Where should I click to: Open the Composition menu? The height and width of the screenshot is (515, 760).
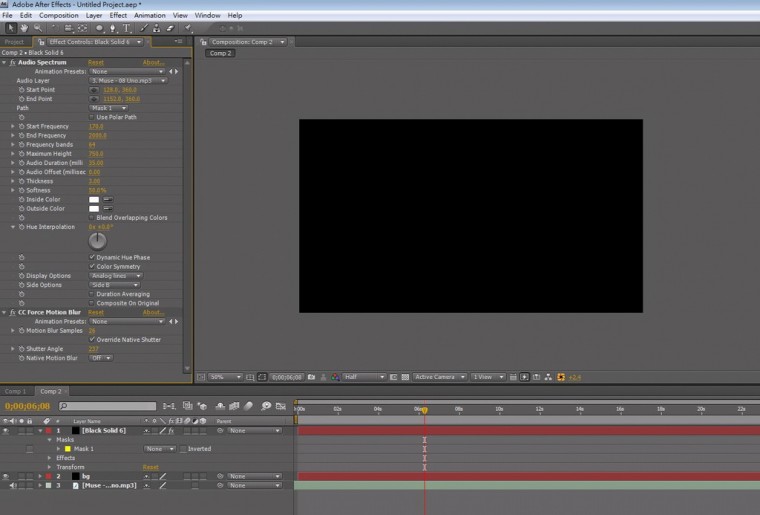pos(59,16)
